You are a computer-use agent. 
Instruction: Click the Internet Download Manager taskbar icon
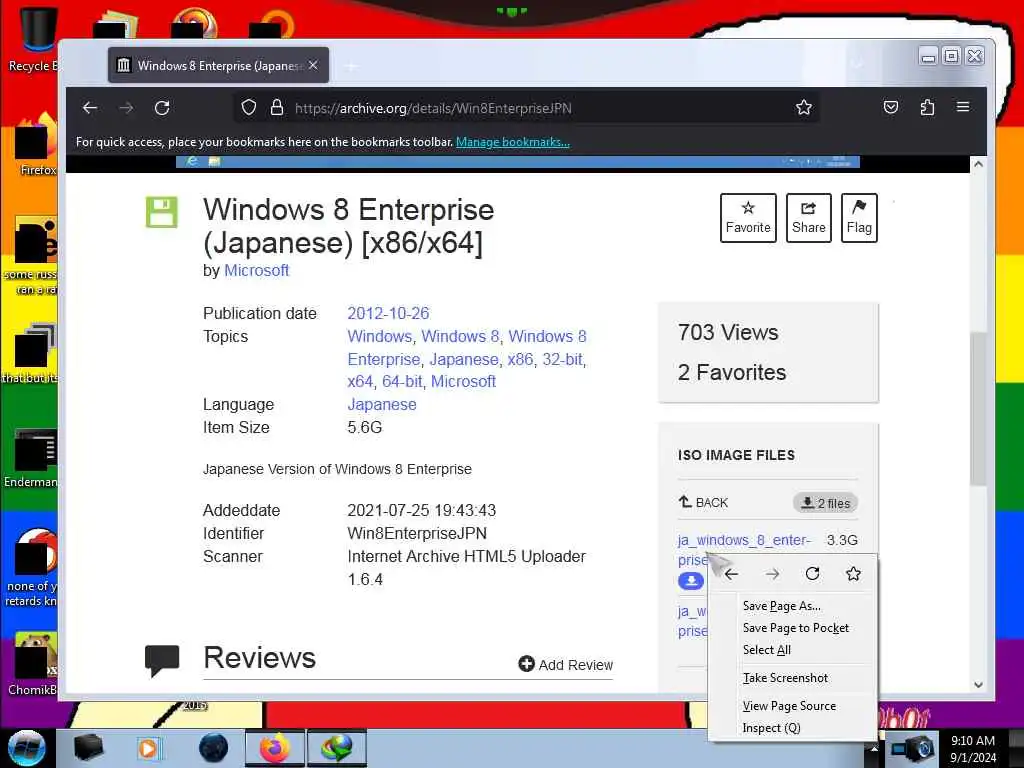tap(337, 748)
